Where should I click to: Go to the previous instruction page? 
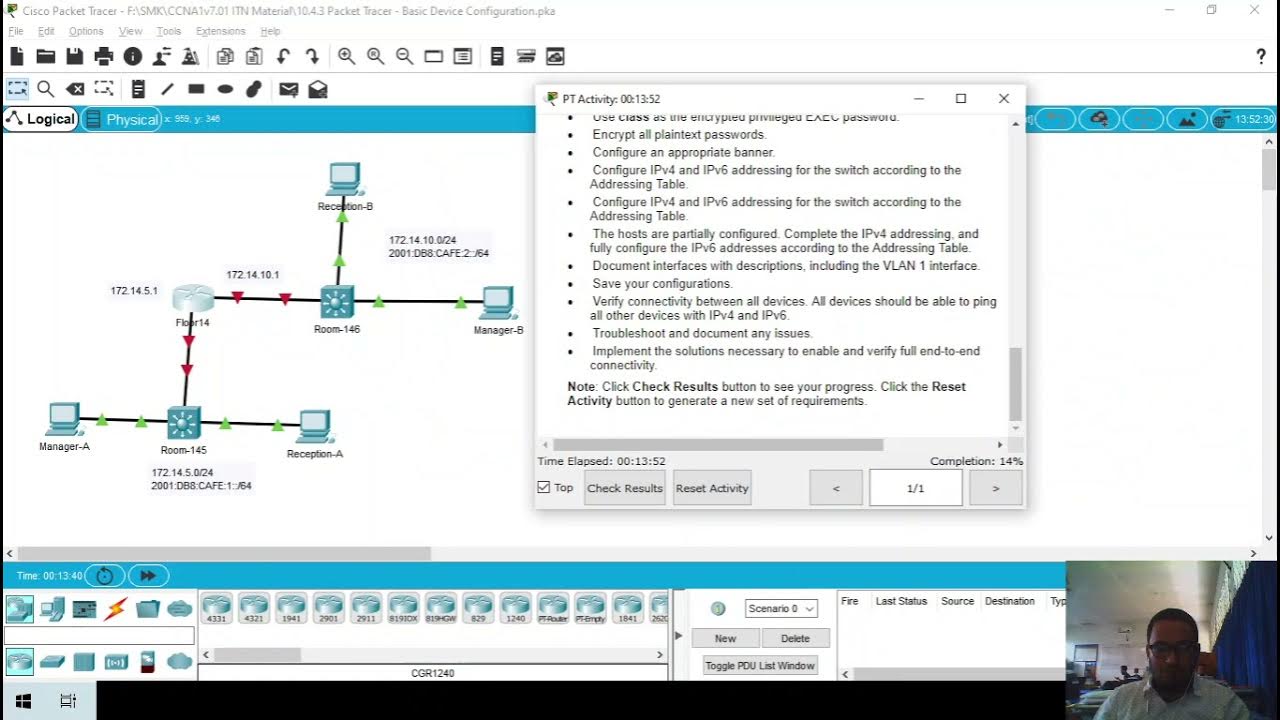(836, 488)
